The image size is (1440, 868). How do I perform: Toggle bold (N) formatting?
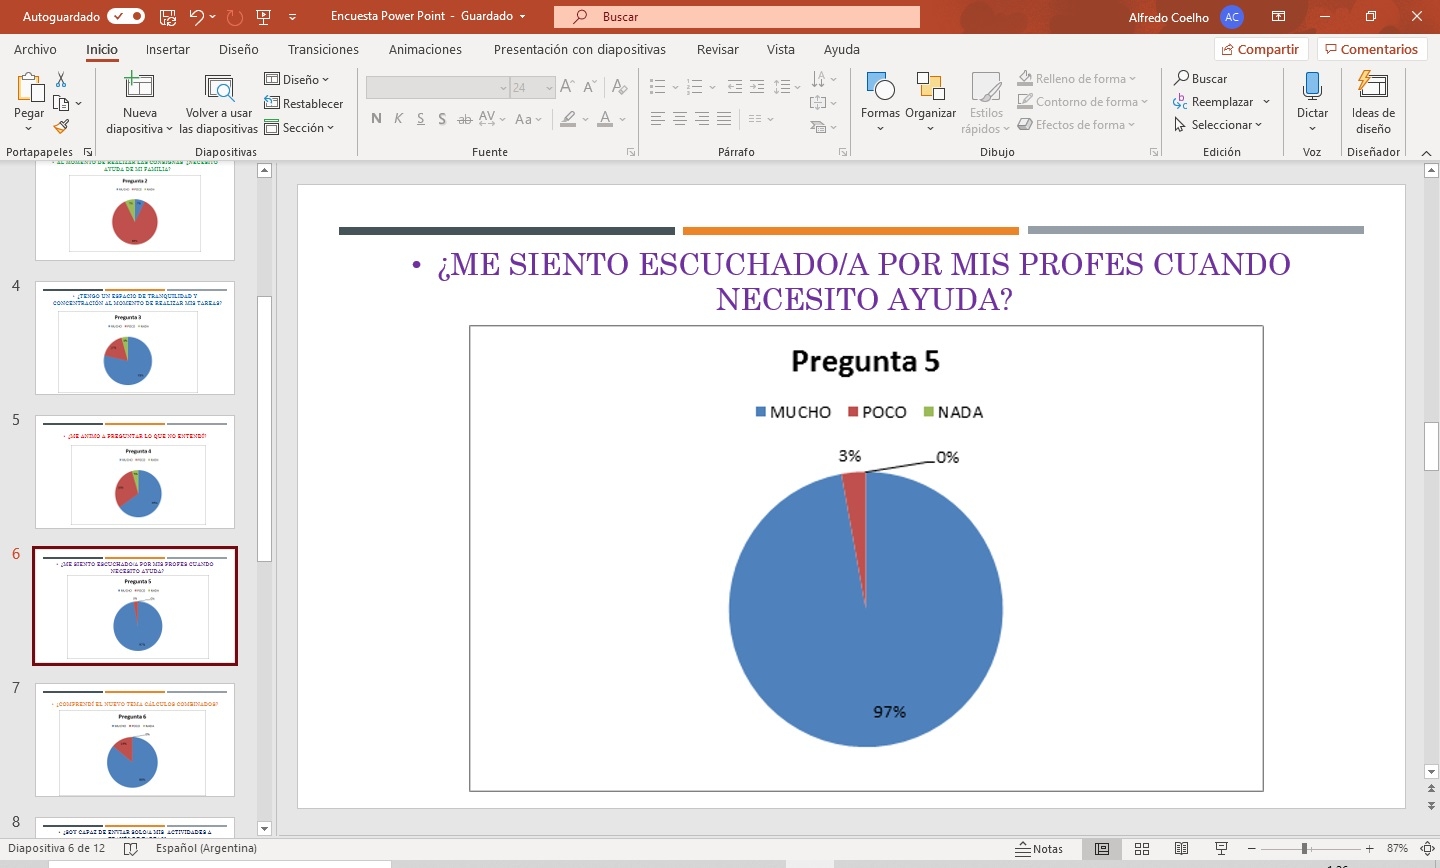376,119
